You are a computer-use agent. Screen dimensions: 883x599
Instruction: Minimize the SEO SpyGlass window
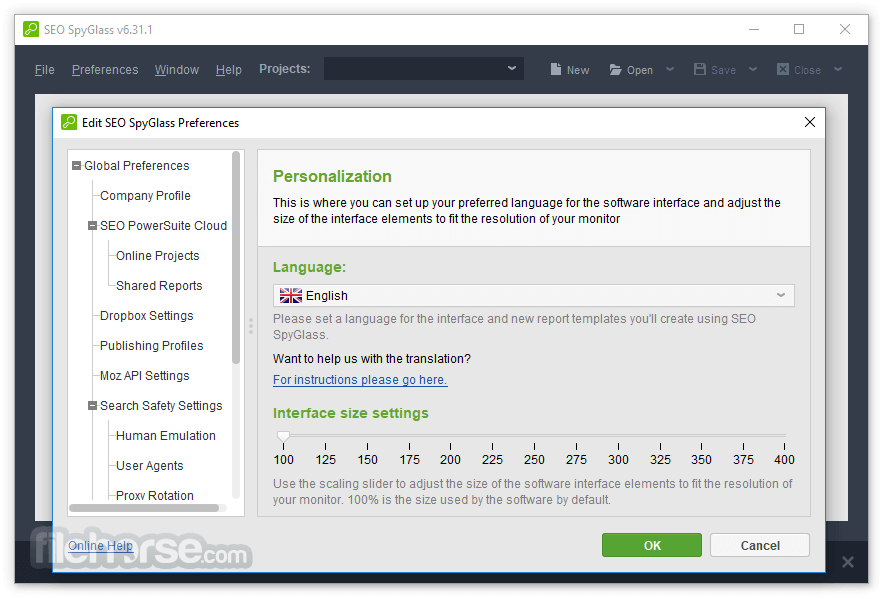tap(754, 29)
